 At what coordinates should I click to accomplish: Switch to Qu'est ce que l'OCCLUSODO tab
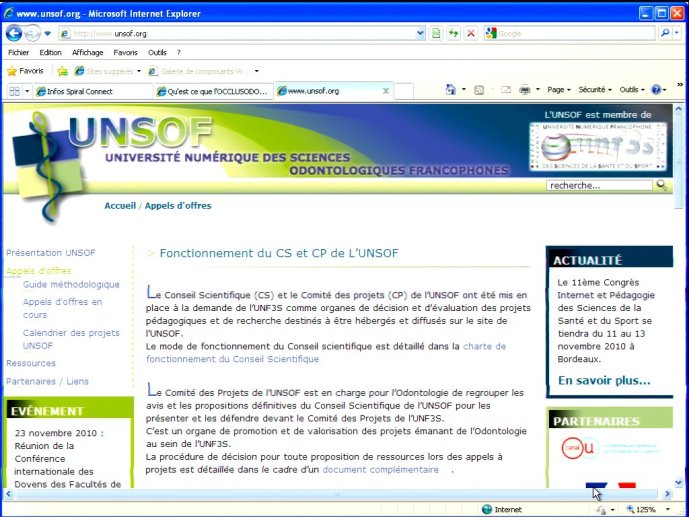213,91
